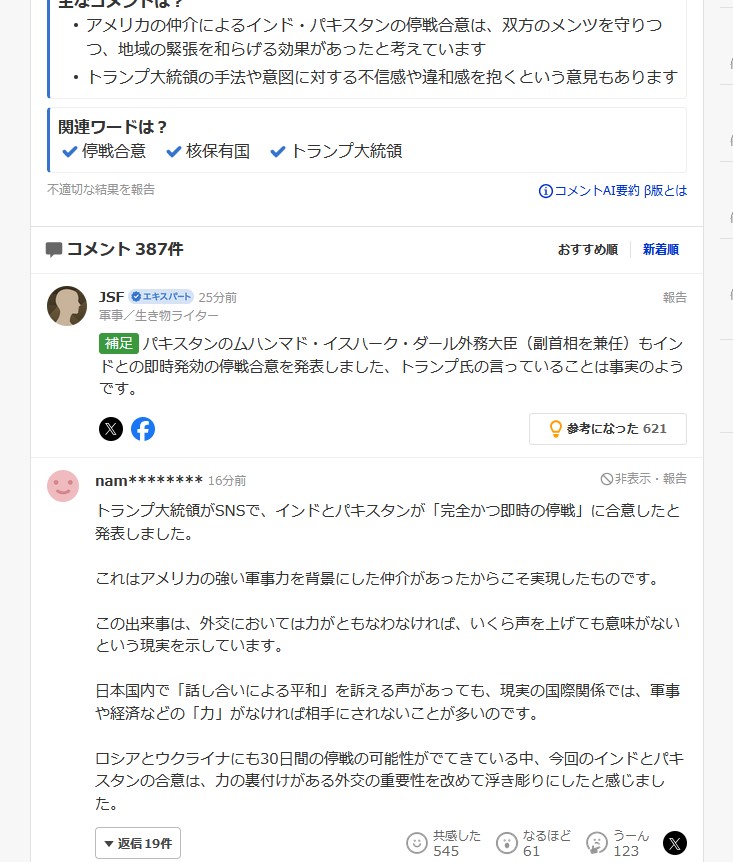Sort comments by 新着順

(x=661, y=250)
